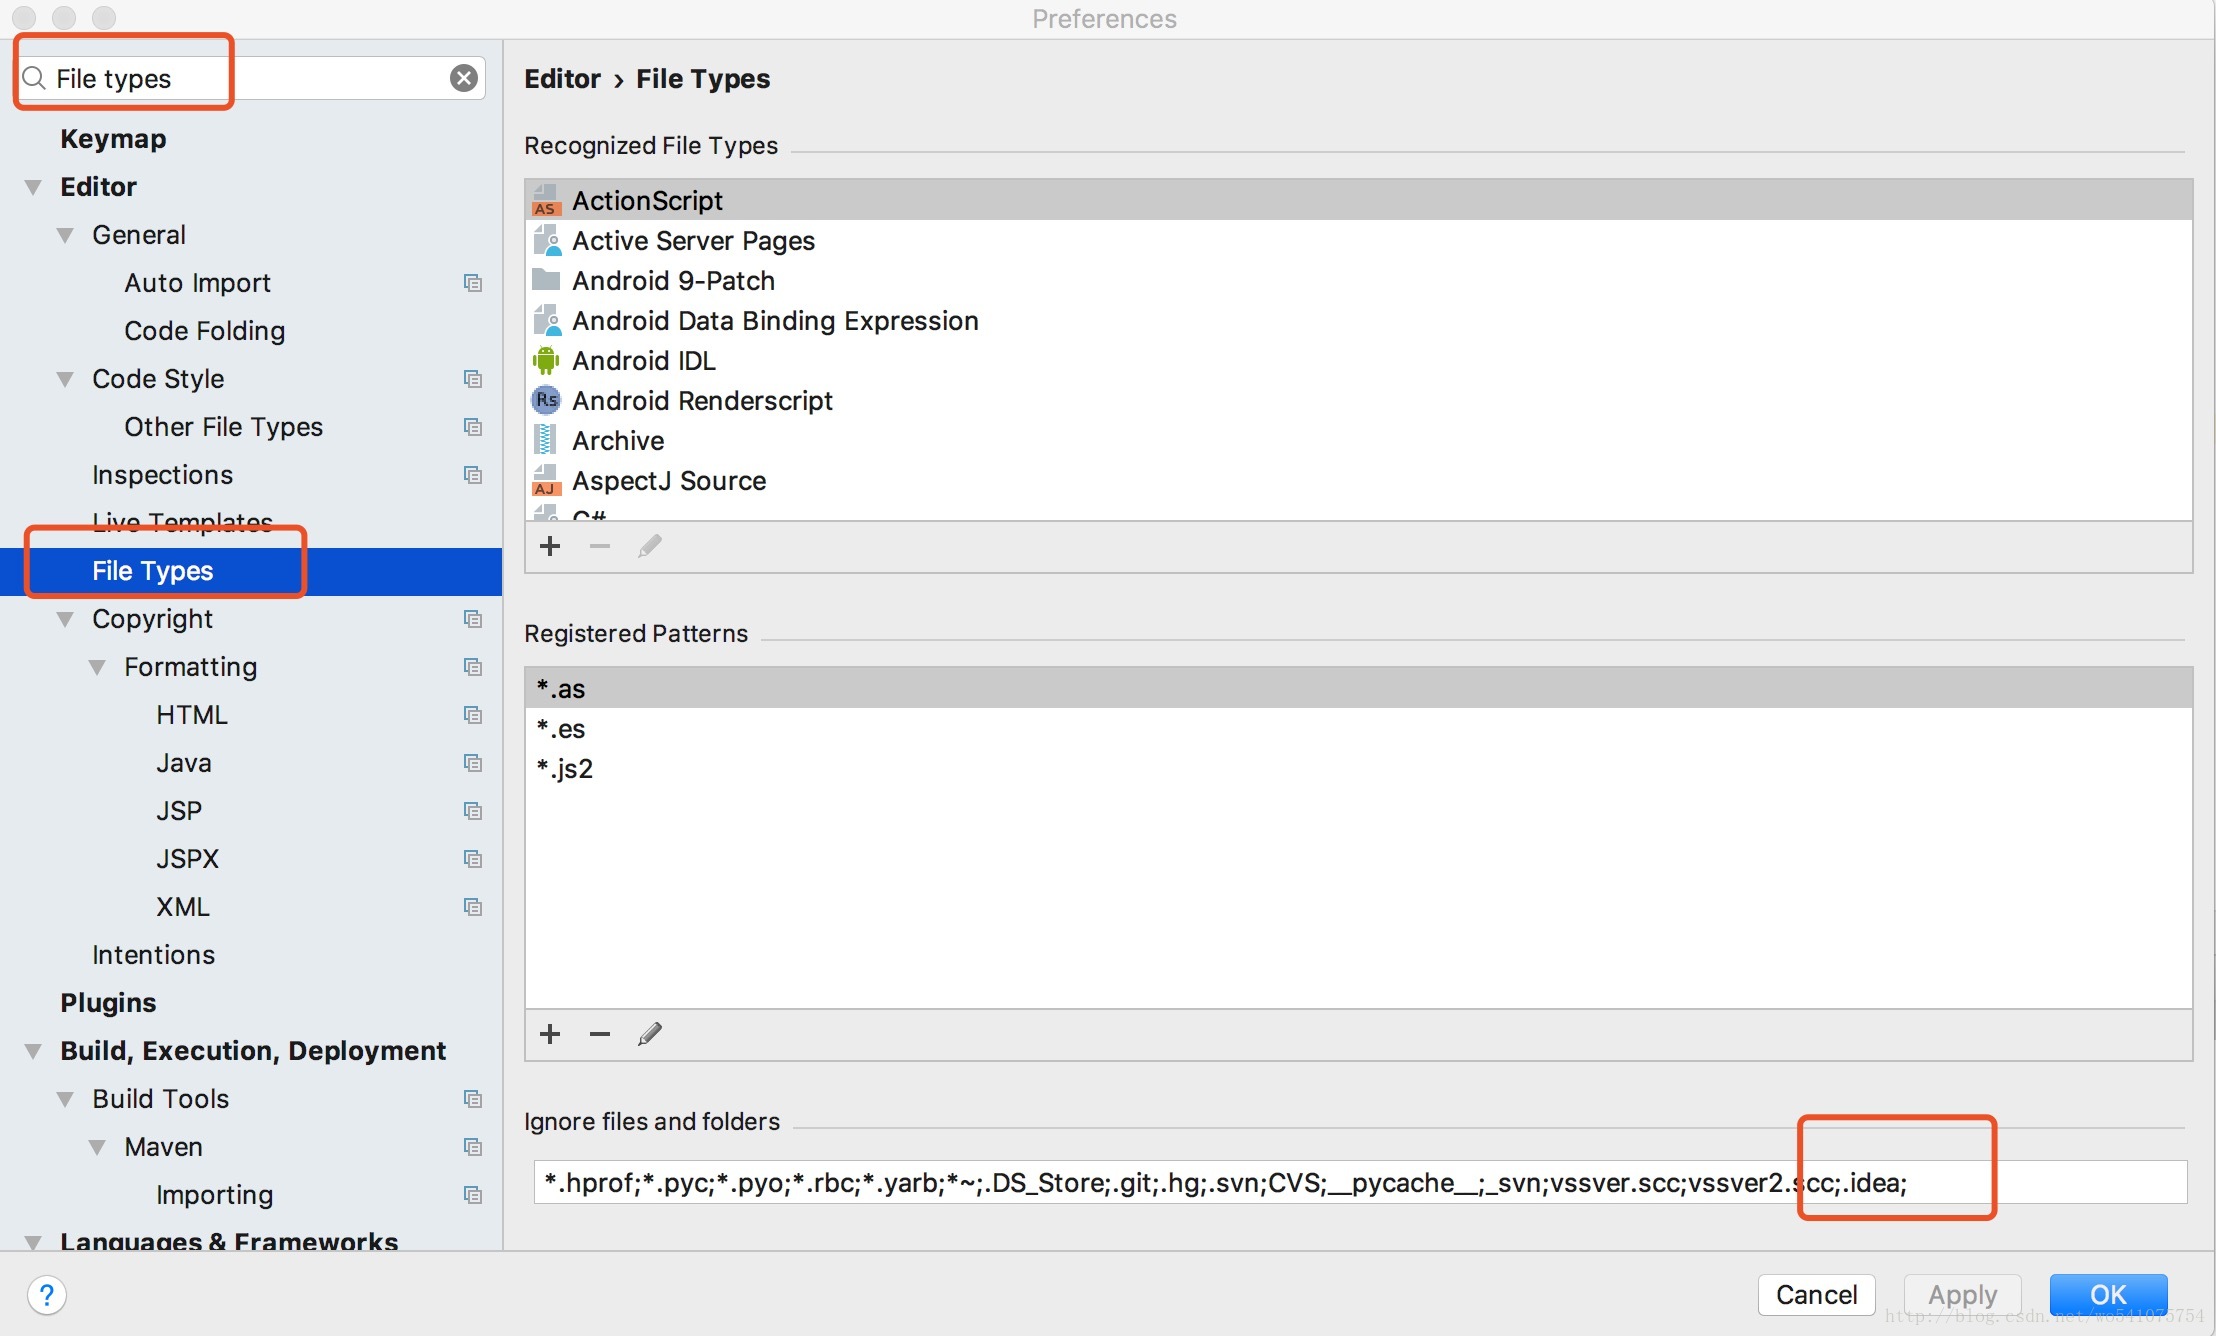The image size is (2216, 1336).
Task: Select File Types in the sidebar
Action: tap(251, 571)
